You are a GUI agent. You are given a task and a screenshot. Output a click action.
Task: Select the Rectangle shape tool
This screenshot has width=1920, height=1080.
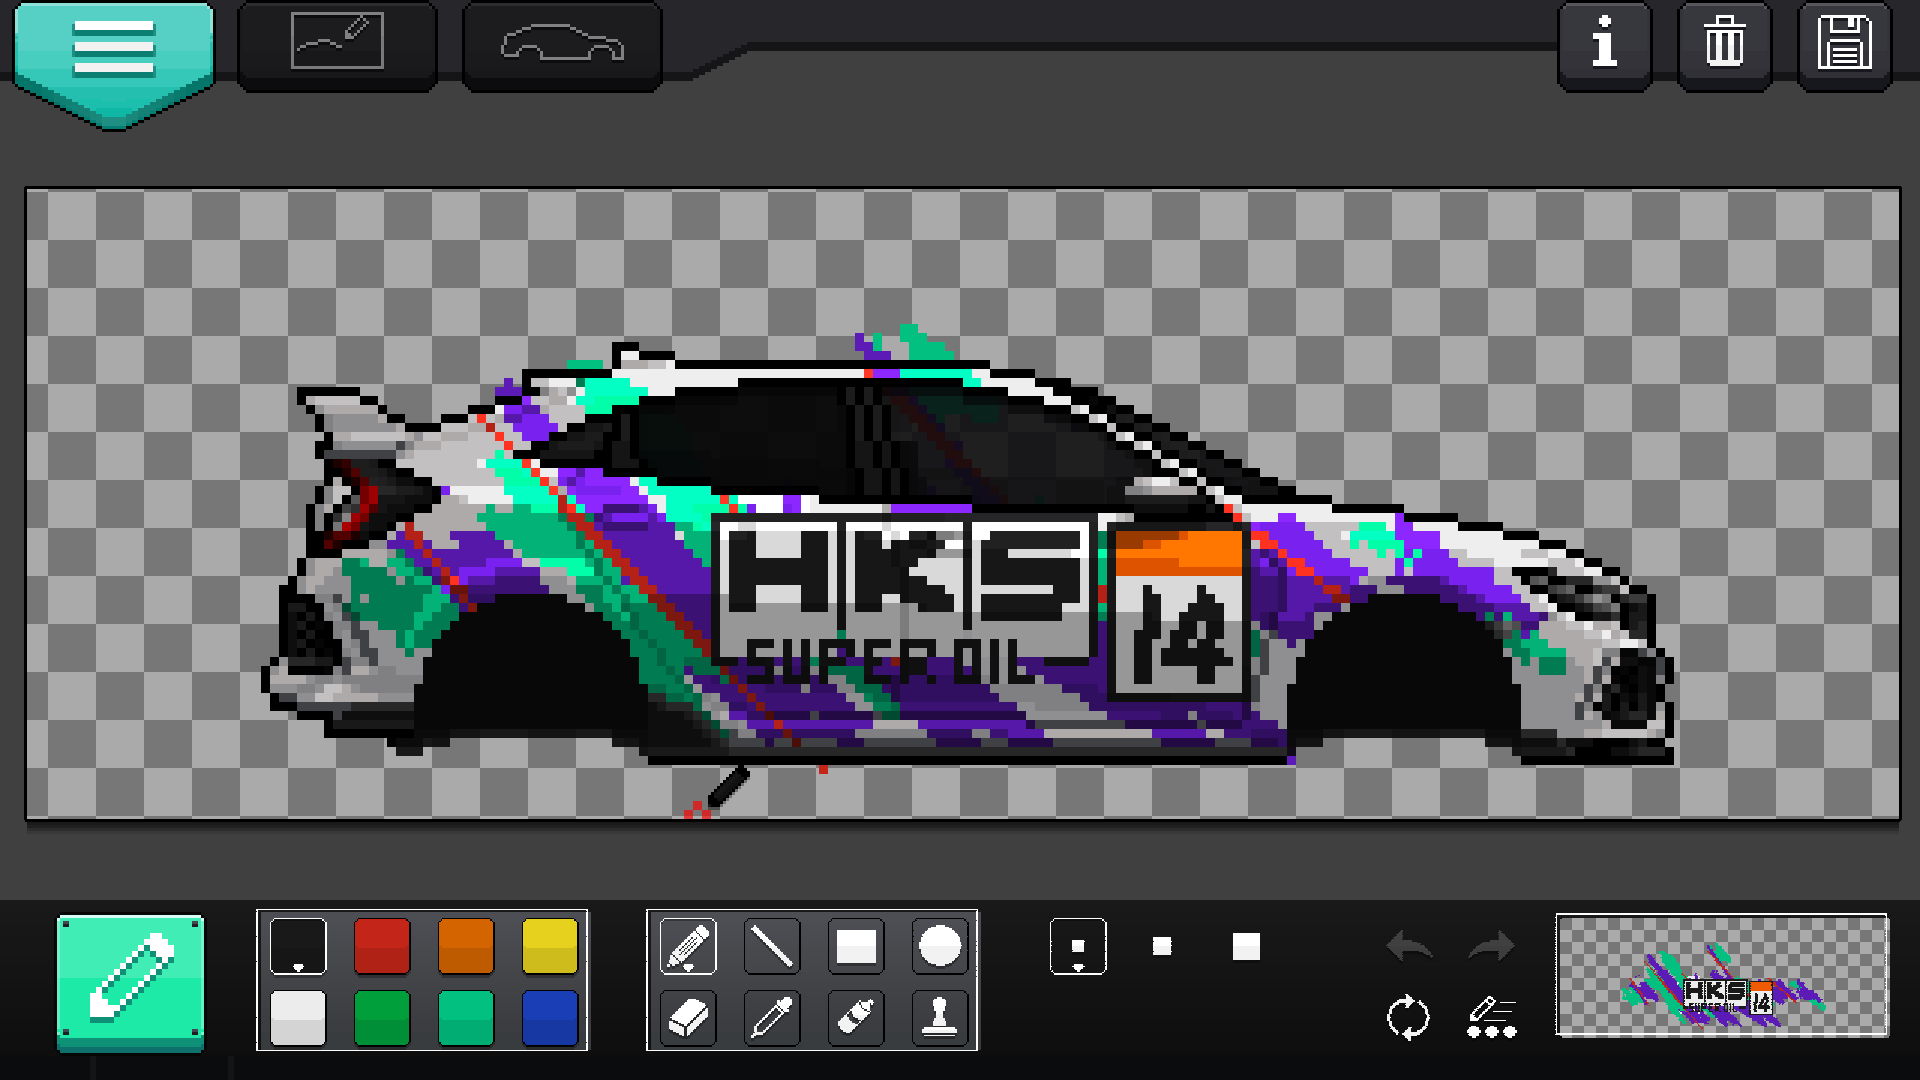click(x=856, y=946)
